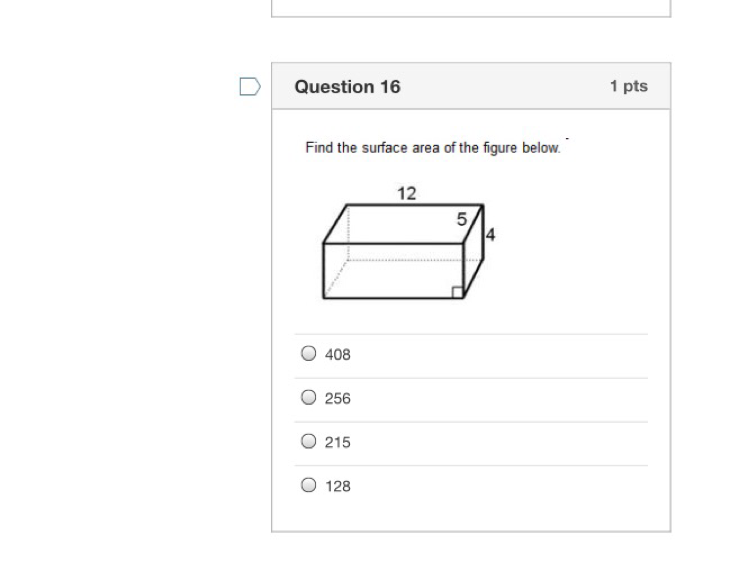748x572 pixels.
Task: Click the '4' height label beside the prism
Action: click(490, 235)
